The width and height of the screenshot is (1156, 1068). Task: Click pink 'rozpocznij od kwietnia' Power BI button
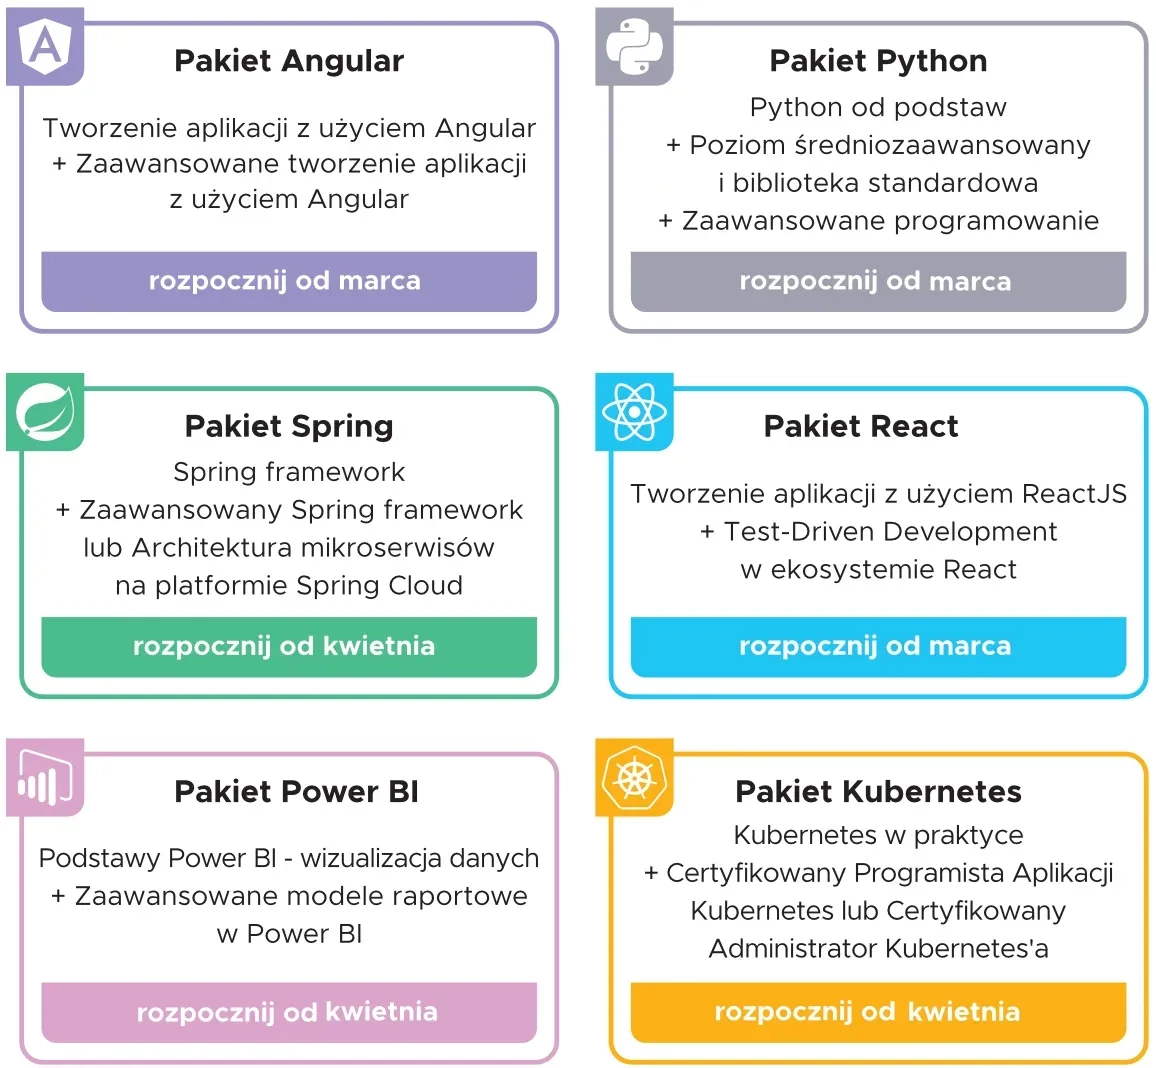(289, 1013)
